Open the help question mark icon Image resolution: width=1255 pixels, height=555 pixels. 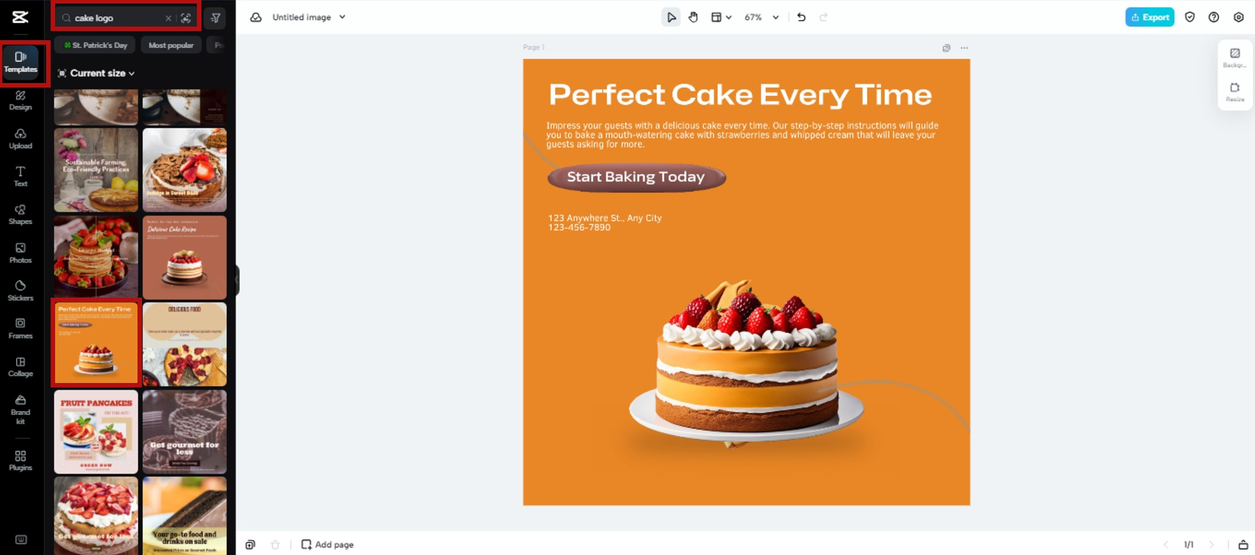(x=1214, y=17)
